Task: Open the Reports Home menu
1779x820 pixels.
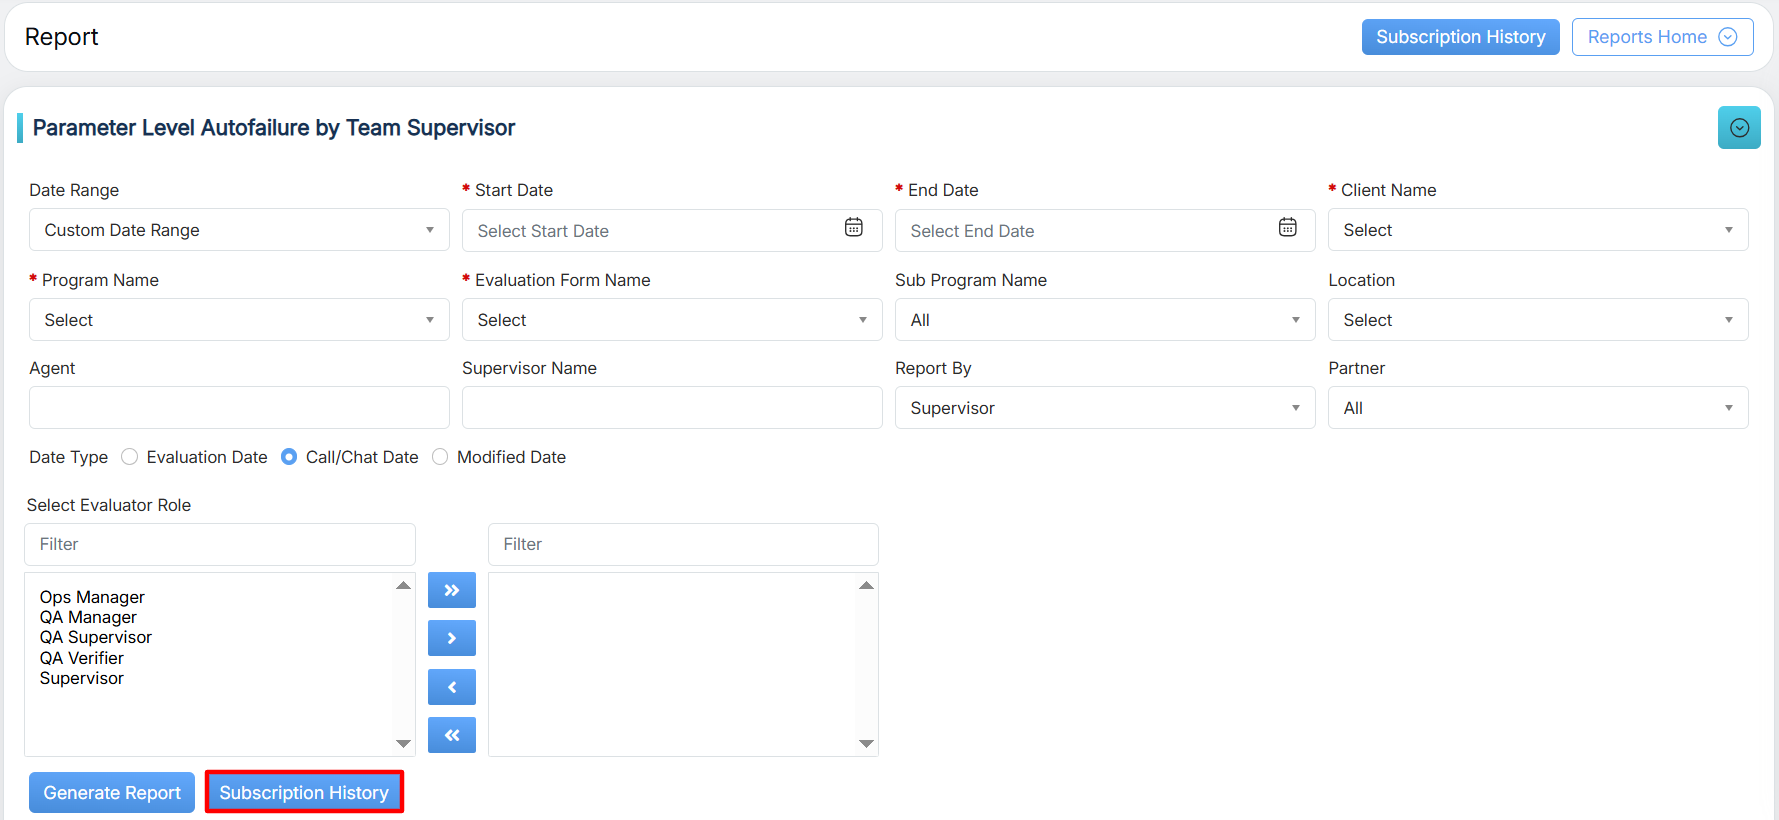Action: pyautogui.click(x=1662, y=37)
